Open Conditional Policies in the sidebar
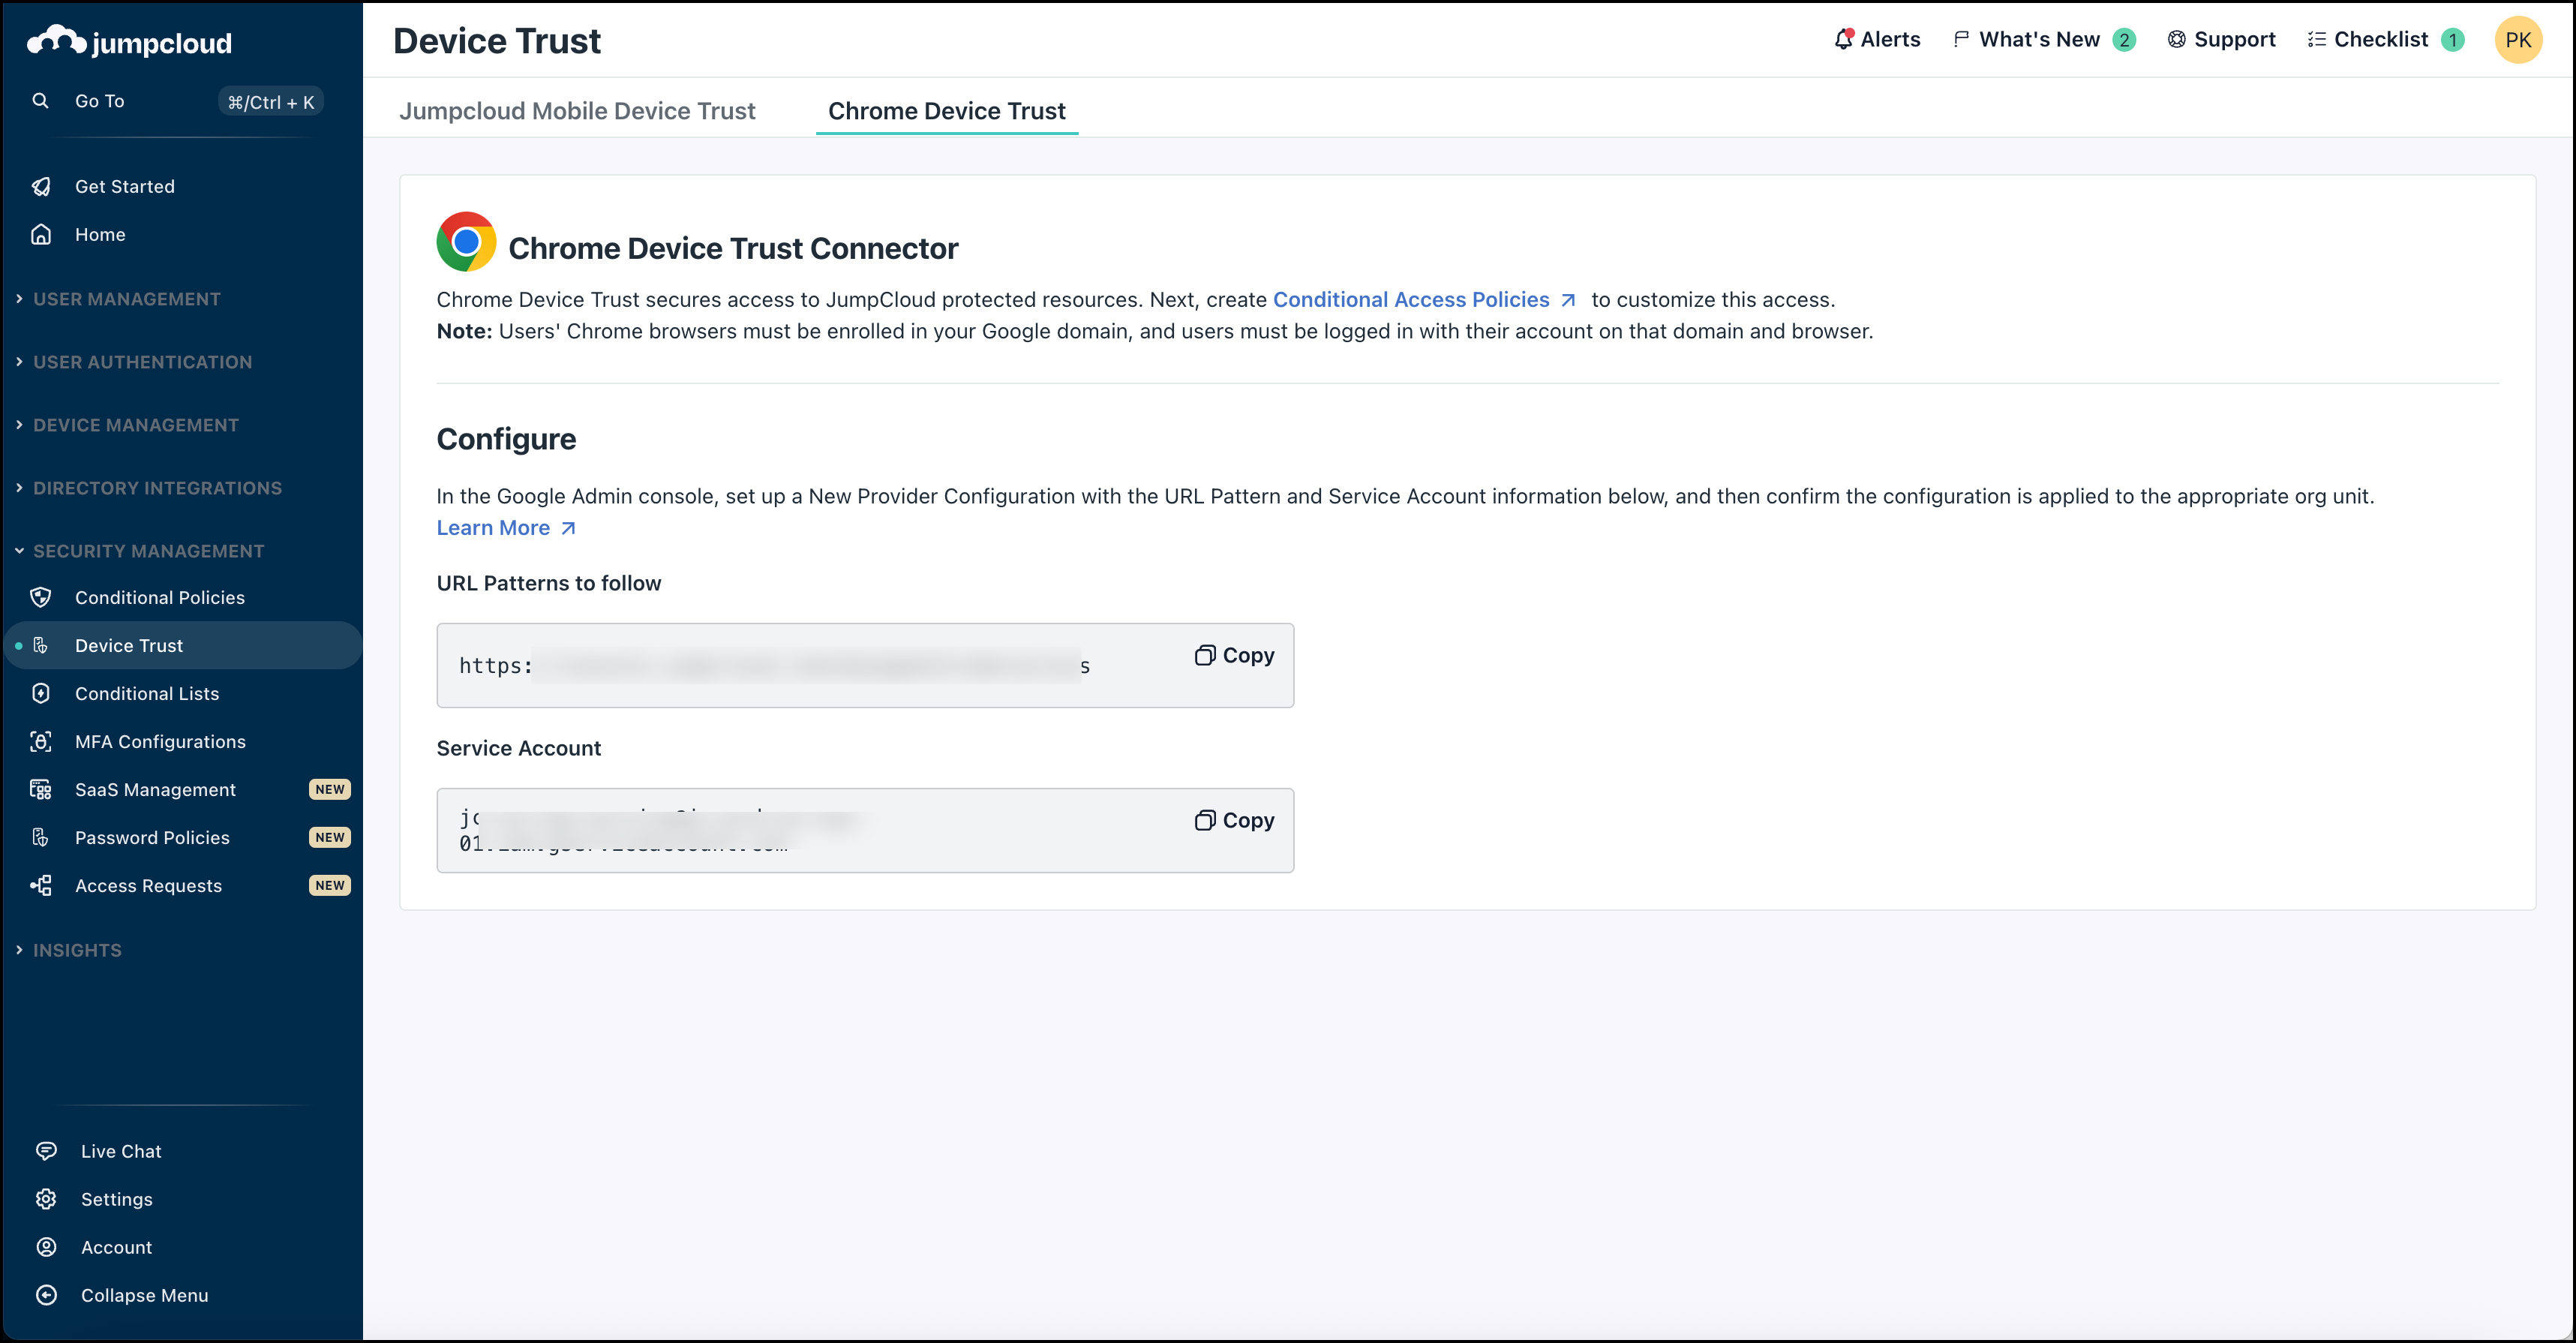This screenshot has height=1343, width=2576. pos(182,597)
